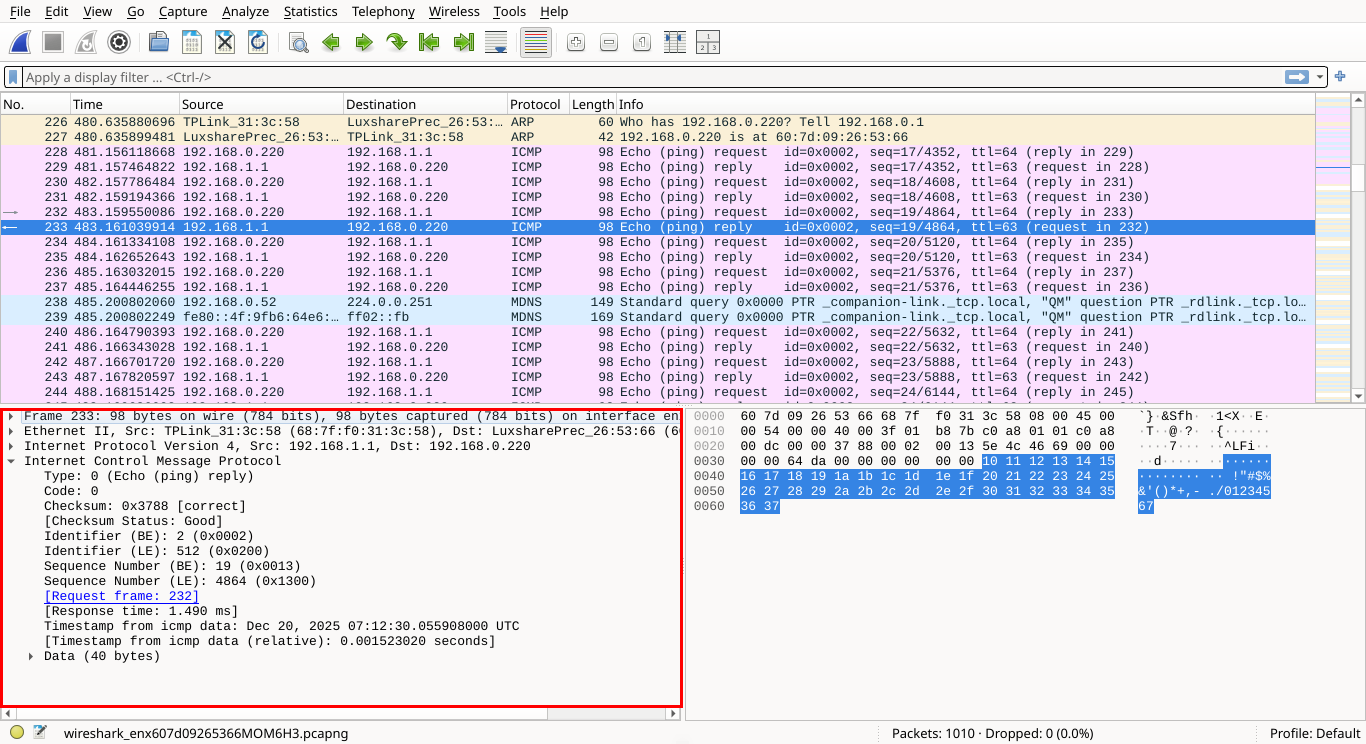Open the Telephony menu
This screenshot has height=744, width=1366.
coord(383,11)
